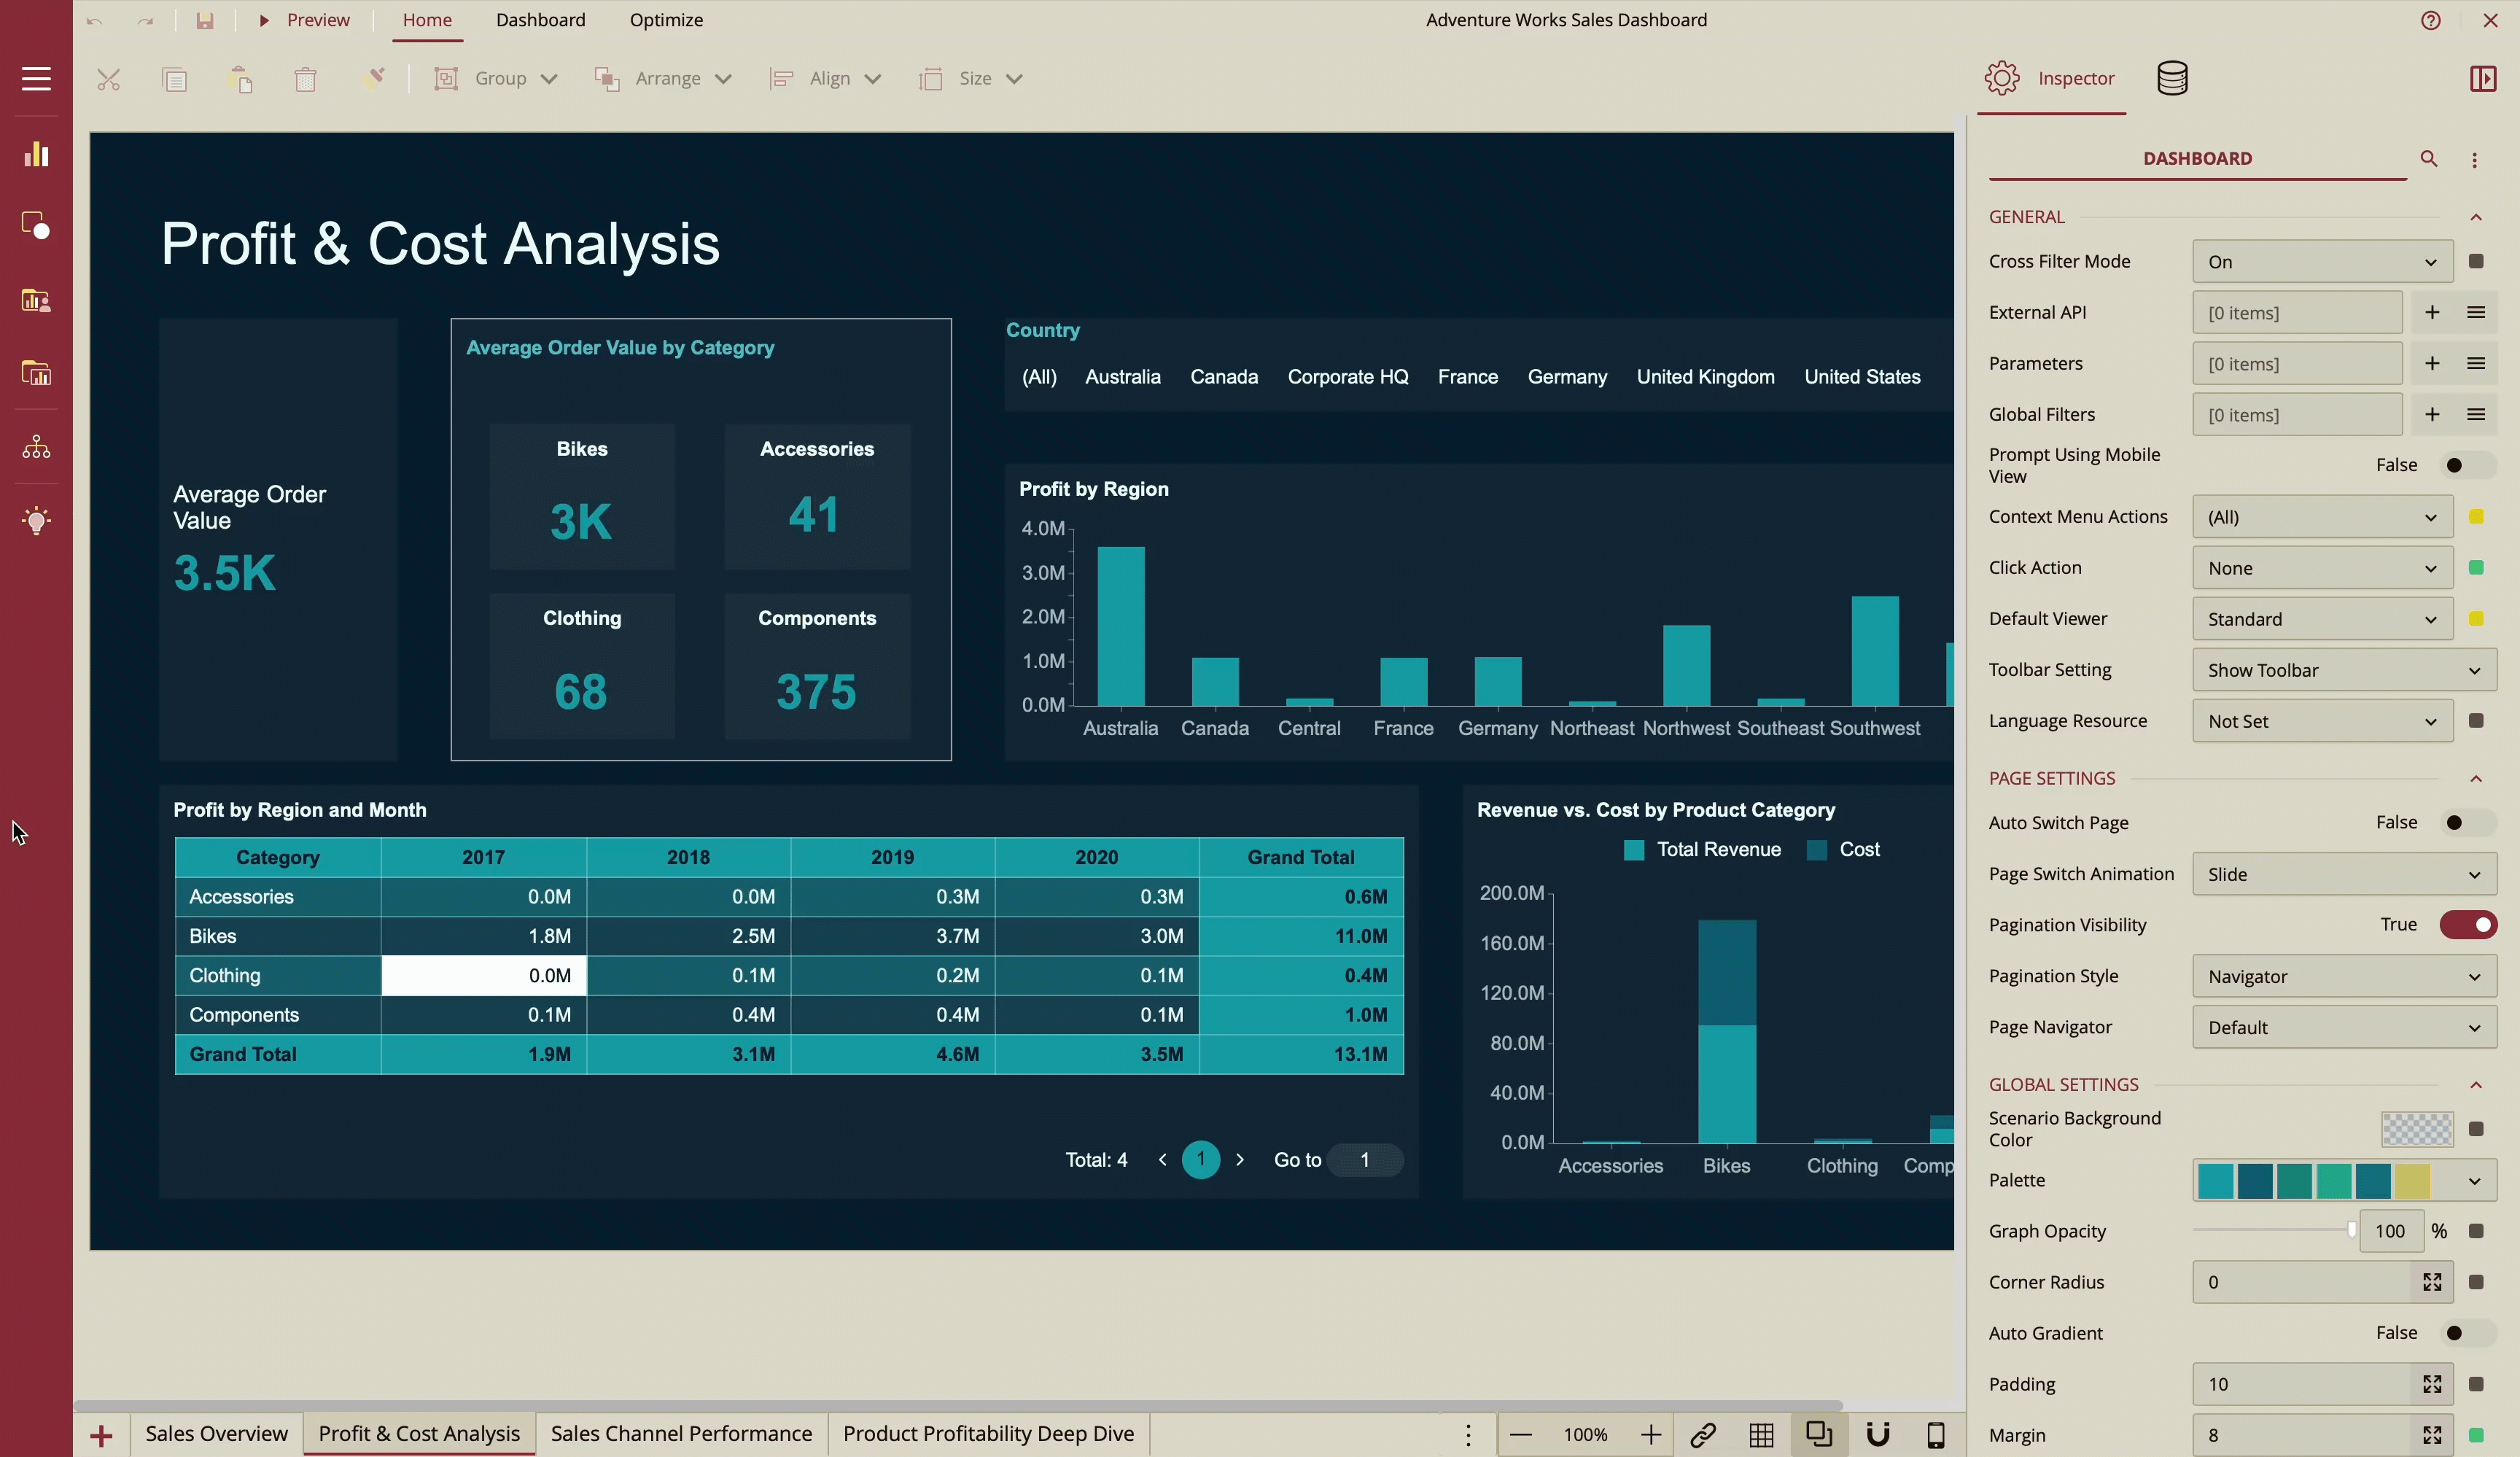Screen dimensions: 2520x1457
Task: Click the snap magnet icon in status bar
Action: tap(1878, 1435)
